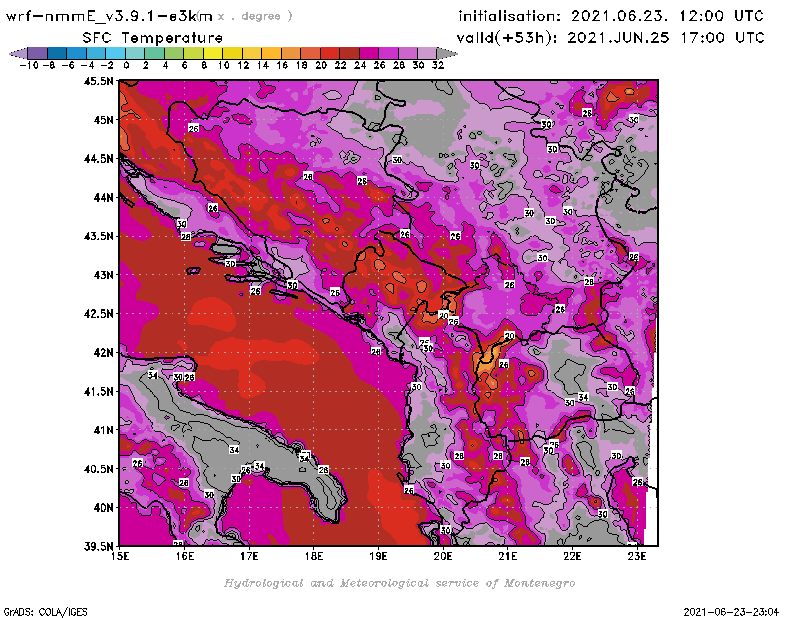This screenshot has height=618, width=800.
Task: Click the legend swatch between -2 and 0
Action: (116, 53)
